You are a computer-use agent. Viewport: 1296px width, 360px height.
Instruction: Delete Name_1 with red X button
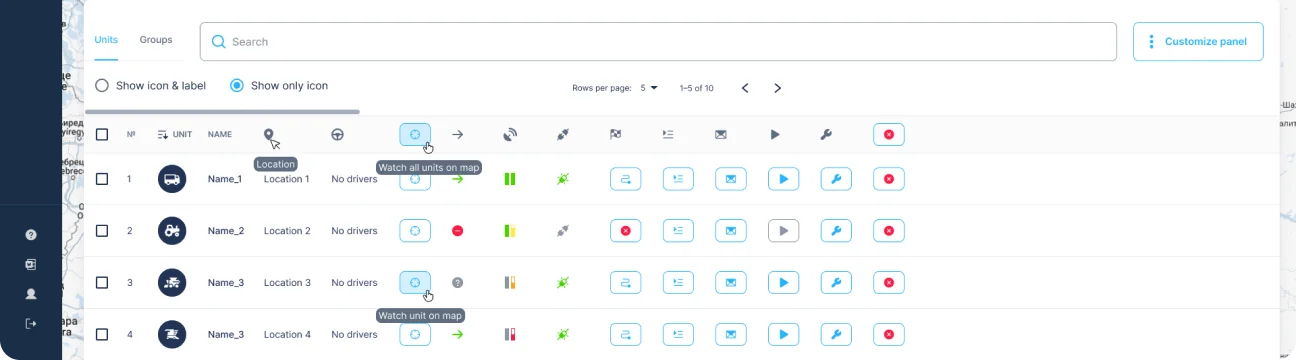(889, 179)
